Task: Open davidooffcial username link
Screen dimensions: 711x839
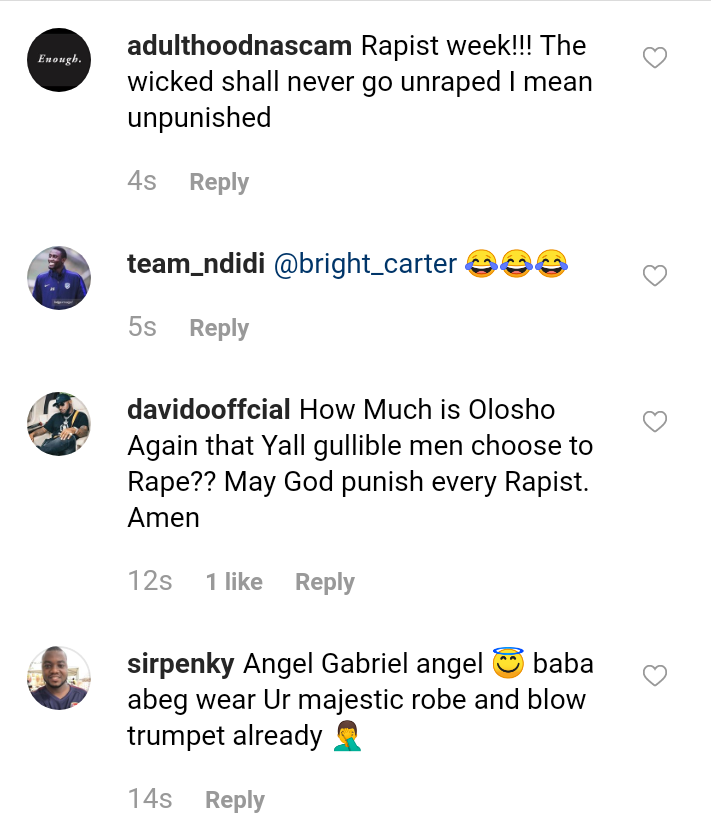Action: (x=209, y=410)
